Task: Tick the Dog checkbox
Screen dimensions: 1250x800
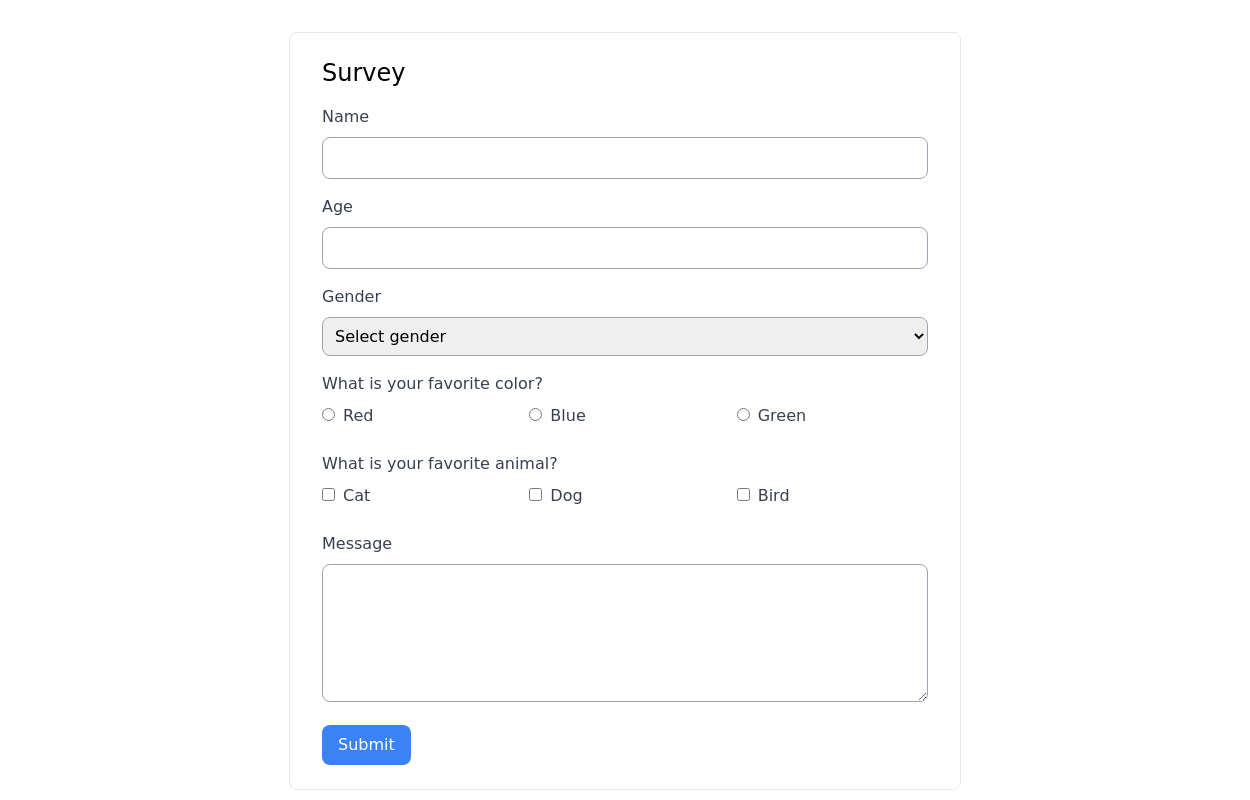Action: pos(536,495)
